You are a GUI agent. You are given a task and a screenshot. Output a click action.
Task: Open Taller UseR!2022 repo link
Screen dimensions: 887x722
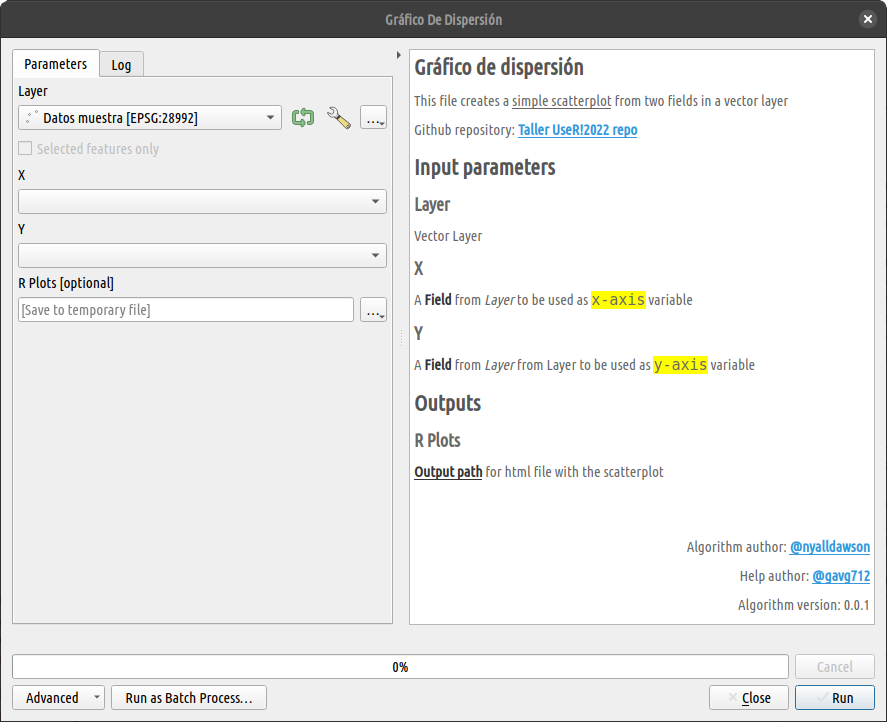[577, 130]
